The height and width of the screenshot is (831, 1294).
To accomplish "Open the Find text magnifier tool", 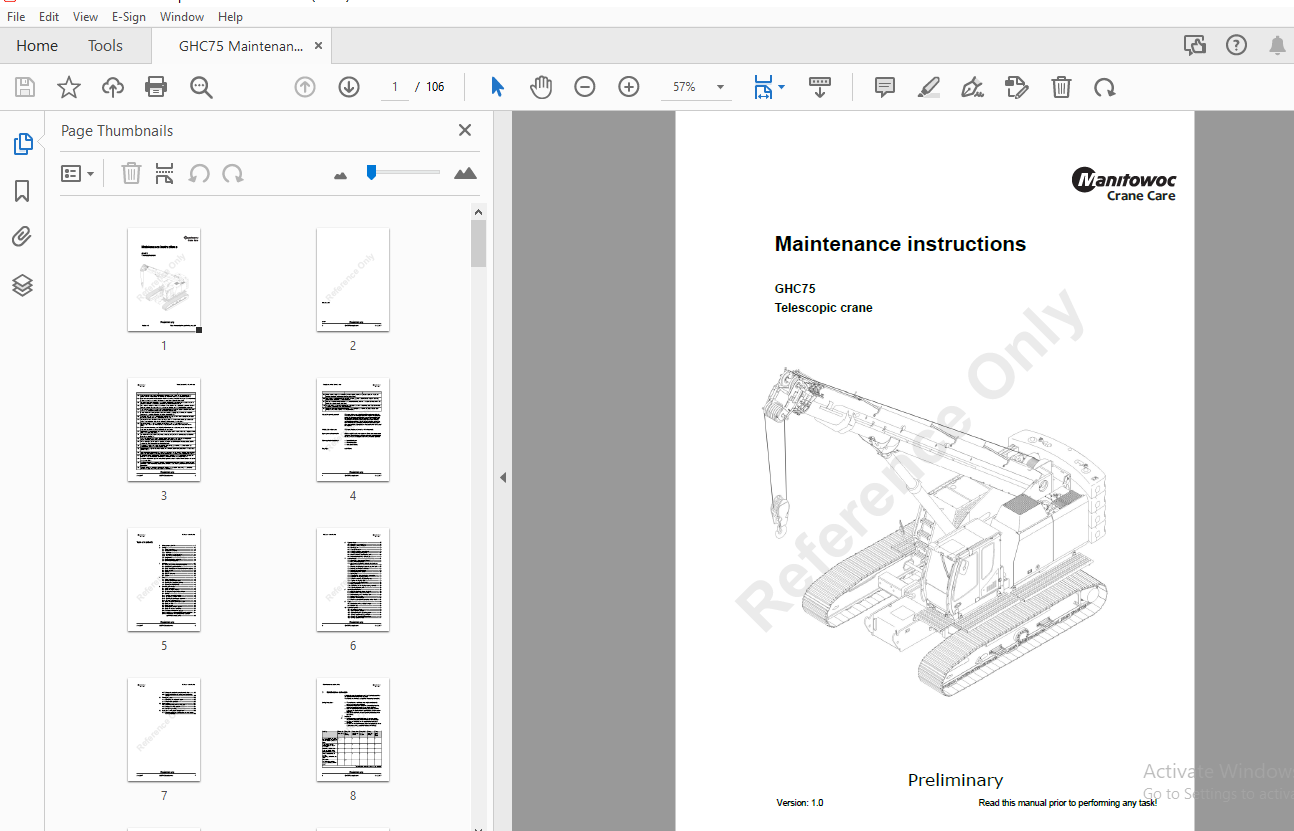I will coord(202,87).
